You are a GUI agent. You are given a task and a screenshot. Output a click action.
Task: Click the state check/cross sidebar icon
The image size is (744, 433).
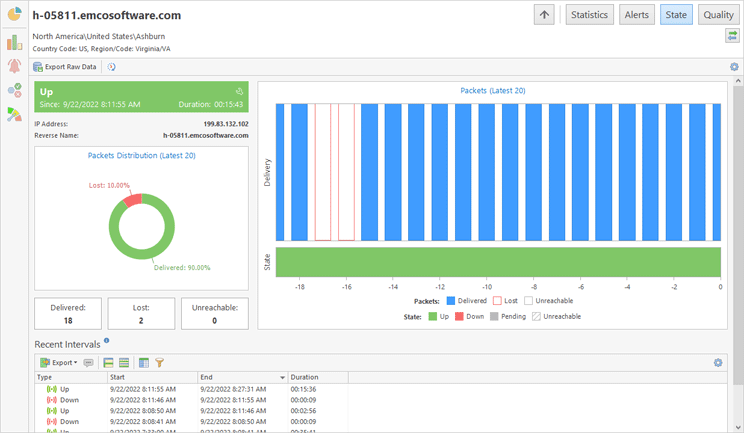tap(14, 91)
